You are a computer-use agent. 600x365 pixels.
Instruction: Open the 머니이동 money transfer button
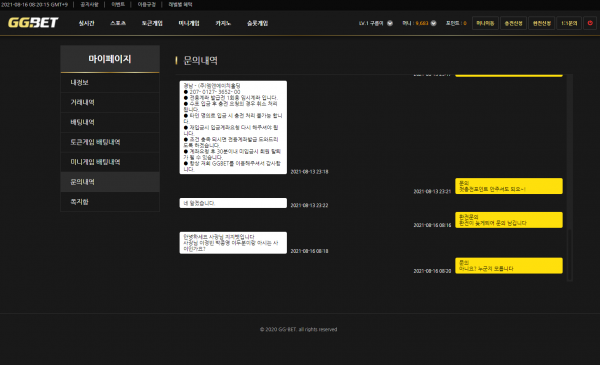coord(485,23)
